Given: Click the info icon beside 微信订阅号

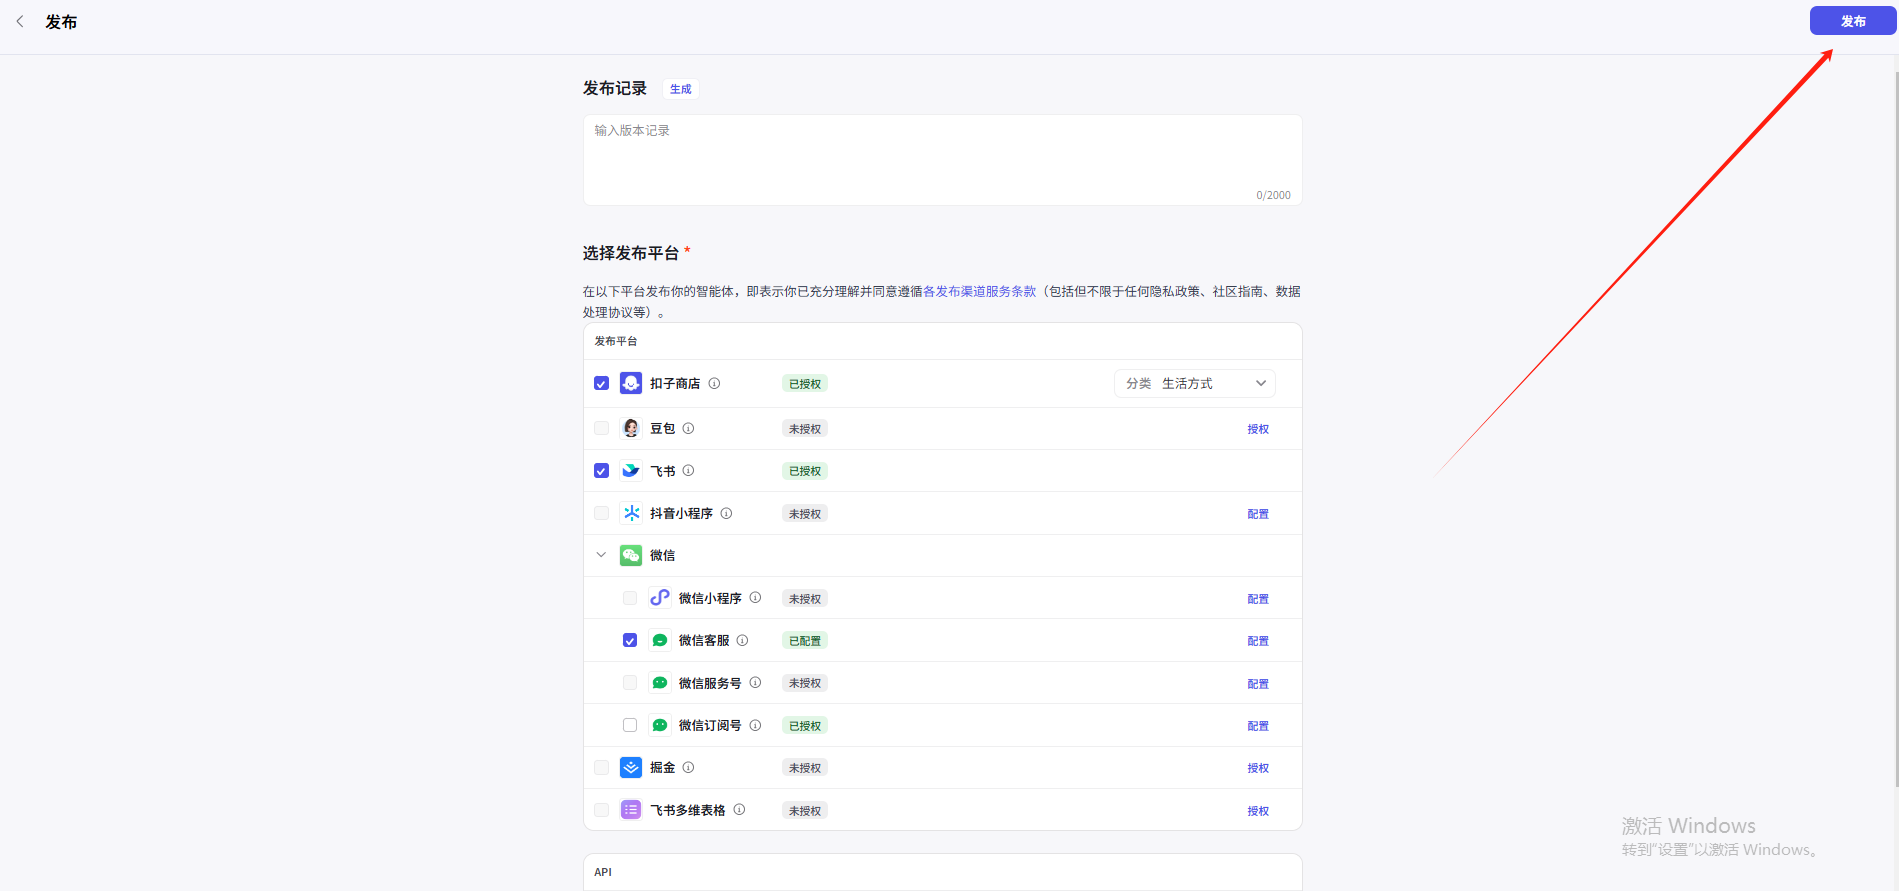Looking at the screenshot, I should click(755, 725).
